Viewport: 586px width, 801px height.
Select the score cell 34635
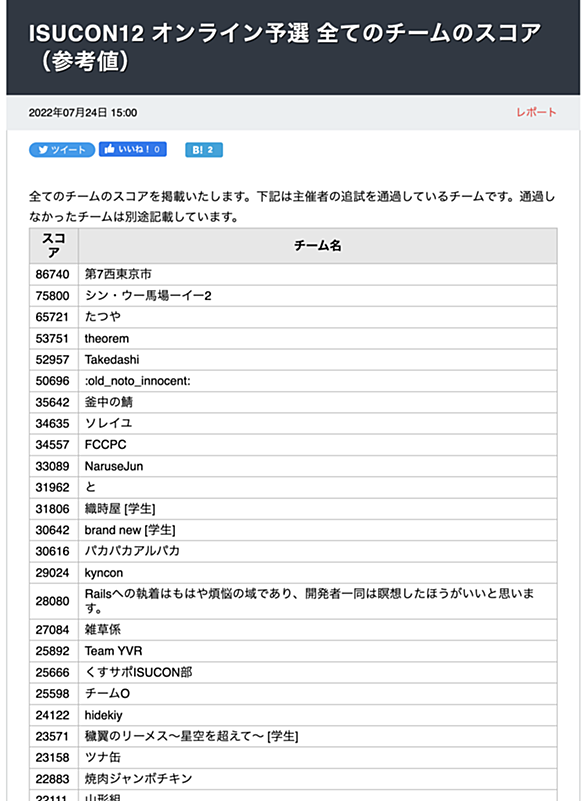tap(54, 423)
